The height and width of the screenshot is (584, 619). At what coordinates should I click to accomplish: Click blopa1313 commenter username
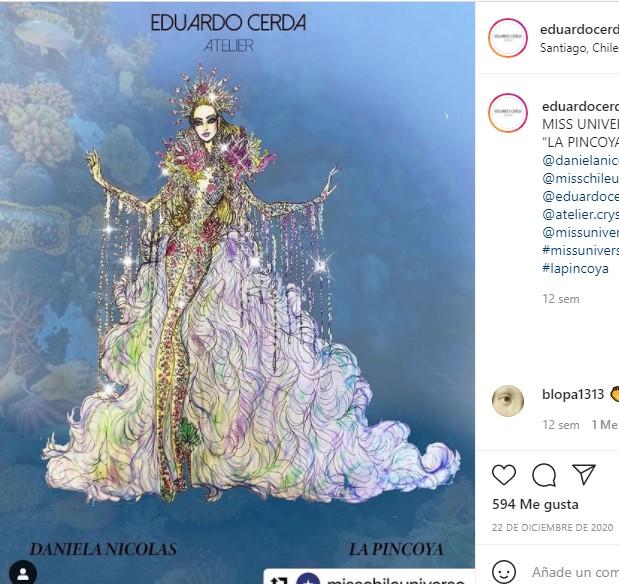coord(573,394)
